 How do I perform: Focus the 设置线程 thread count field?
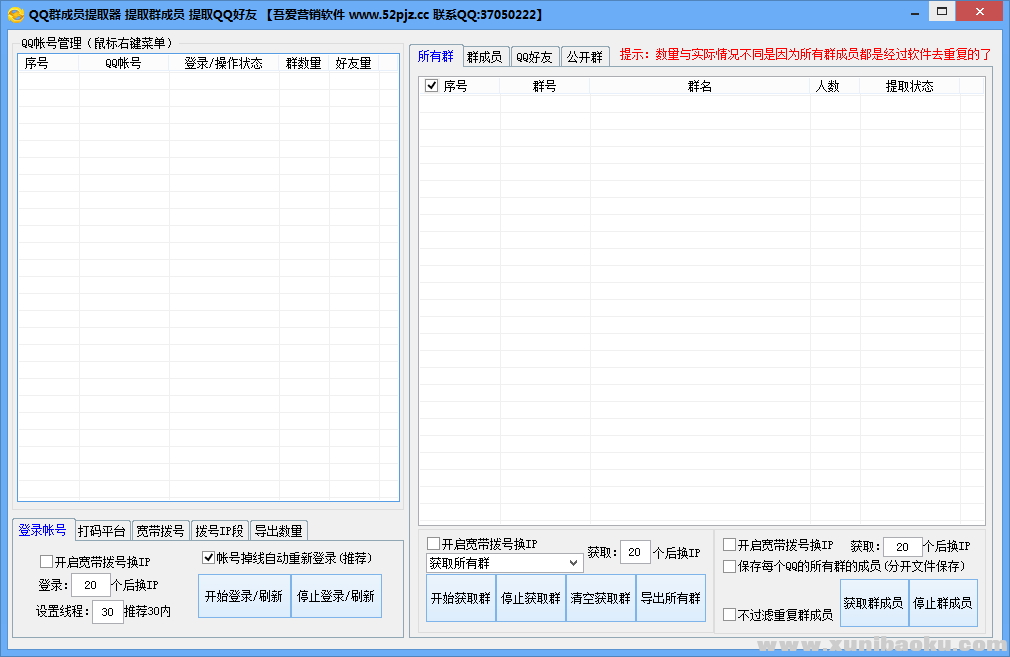pyautogui.click(x=107, y=611)
